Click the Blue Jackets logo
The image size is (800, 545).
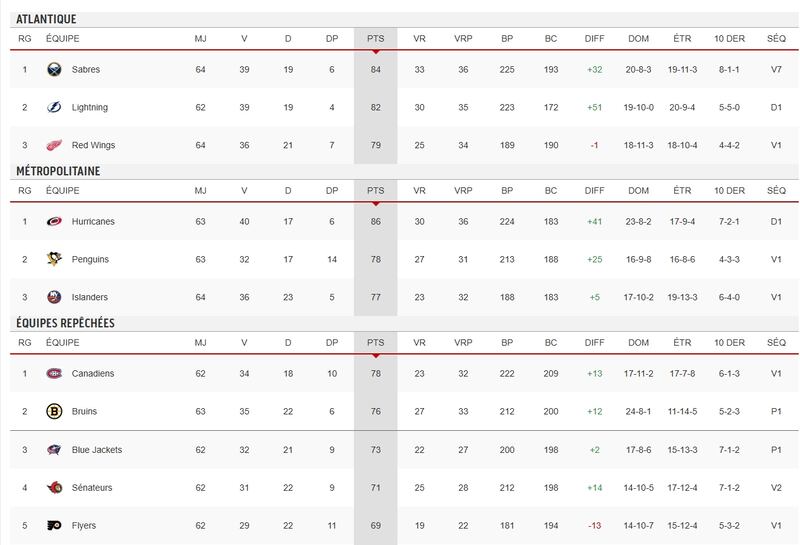(x=54, y=450)
